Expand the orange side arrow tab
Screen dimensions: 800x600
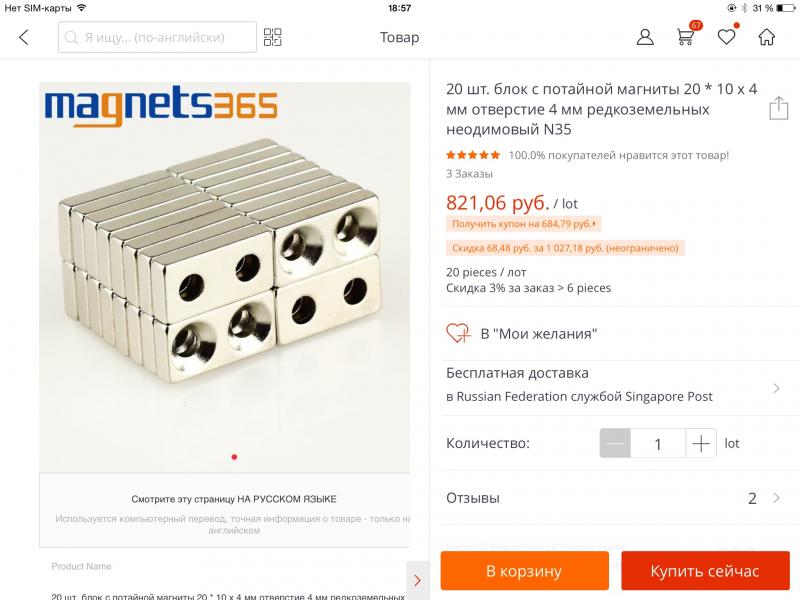pos(417,580)
